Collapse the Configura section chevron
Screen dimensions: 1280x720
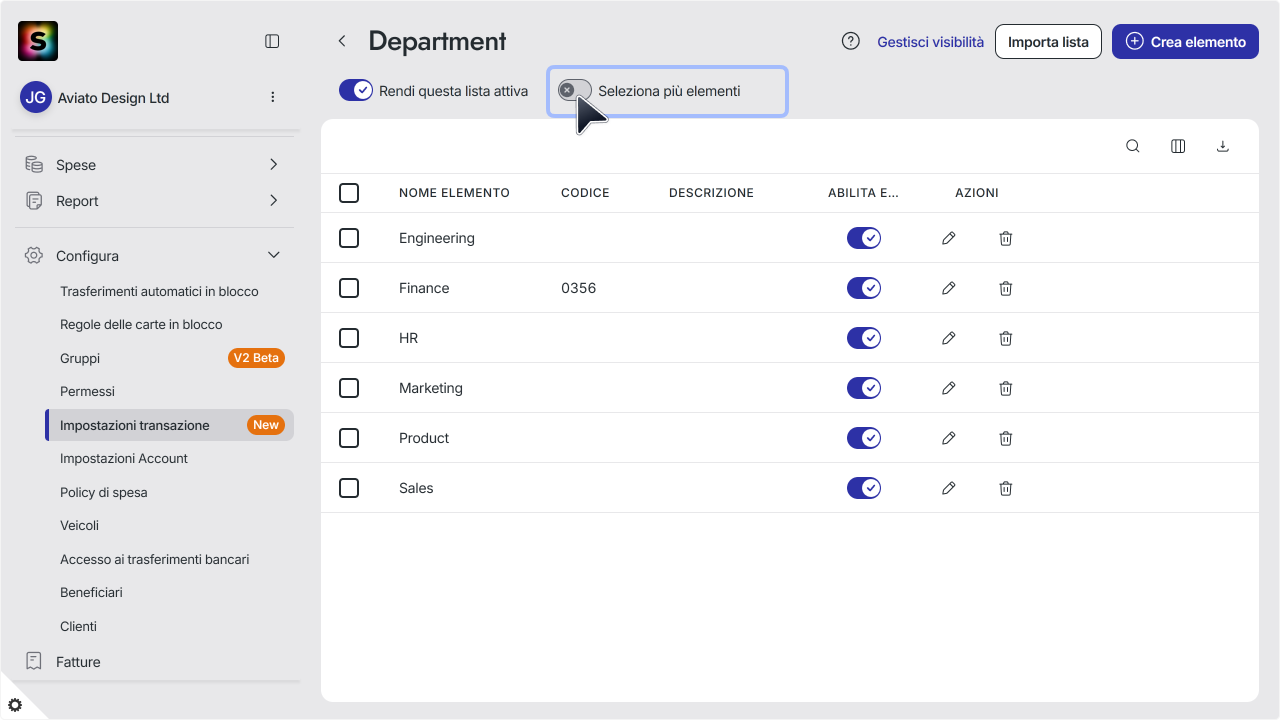click(274, 255)
